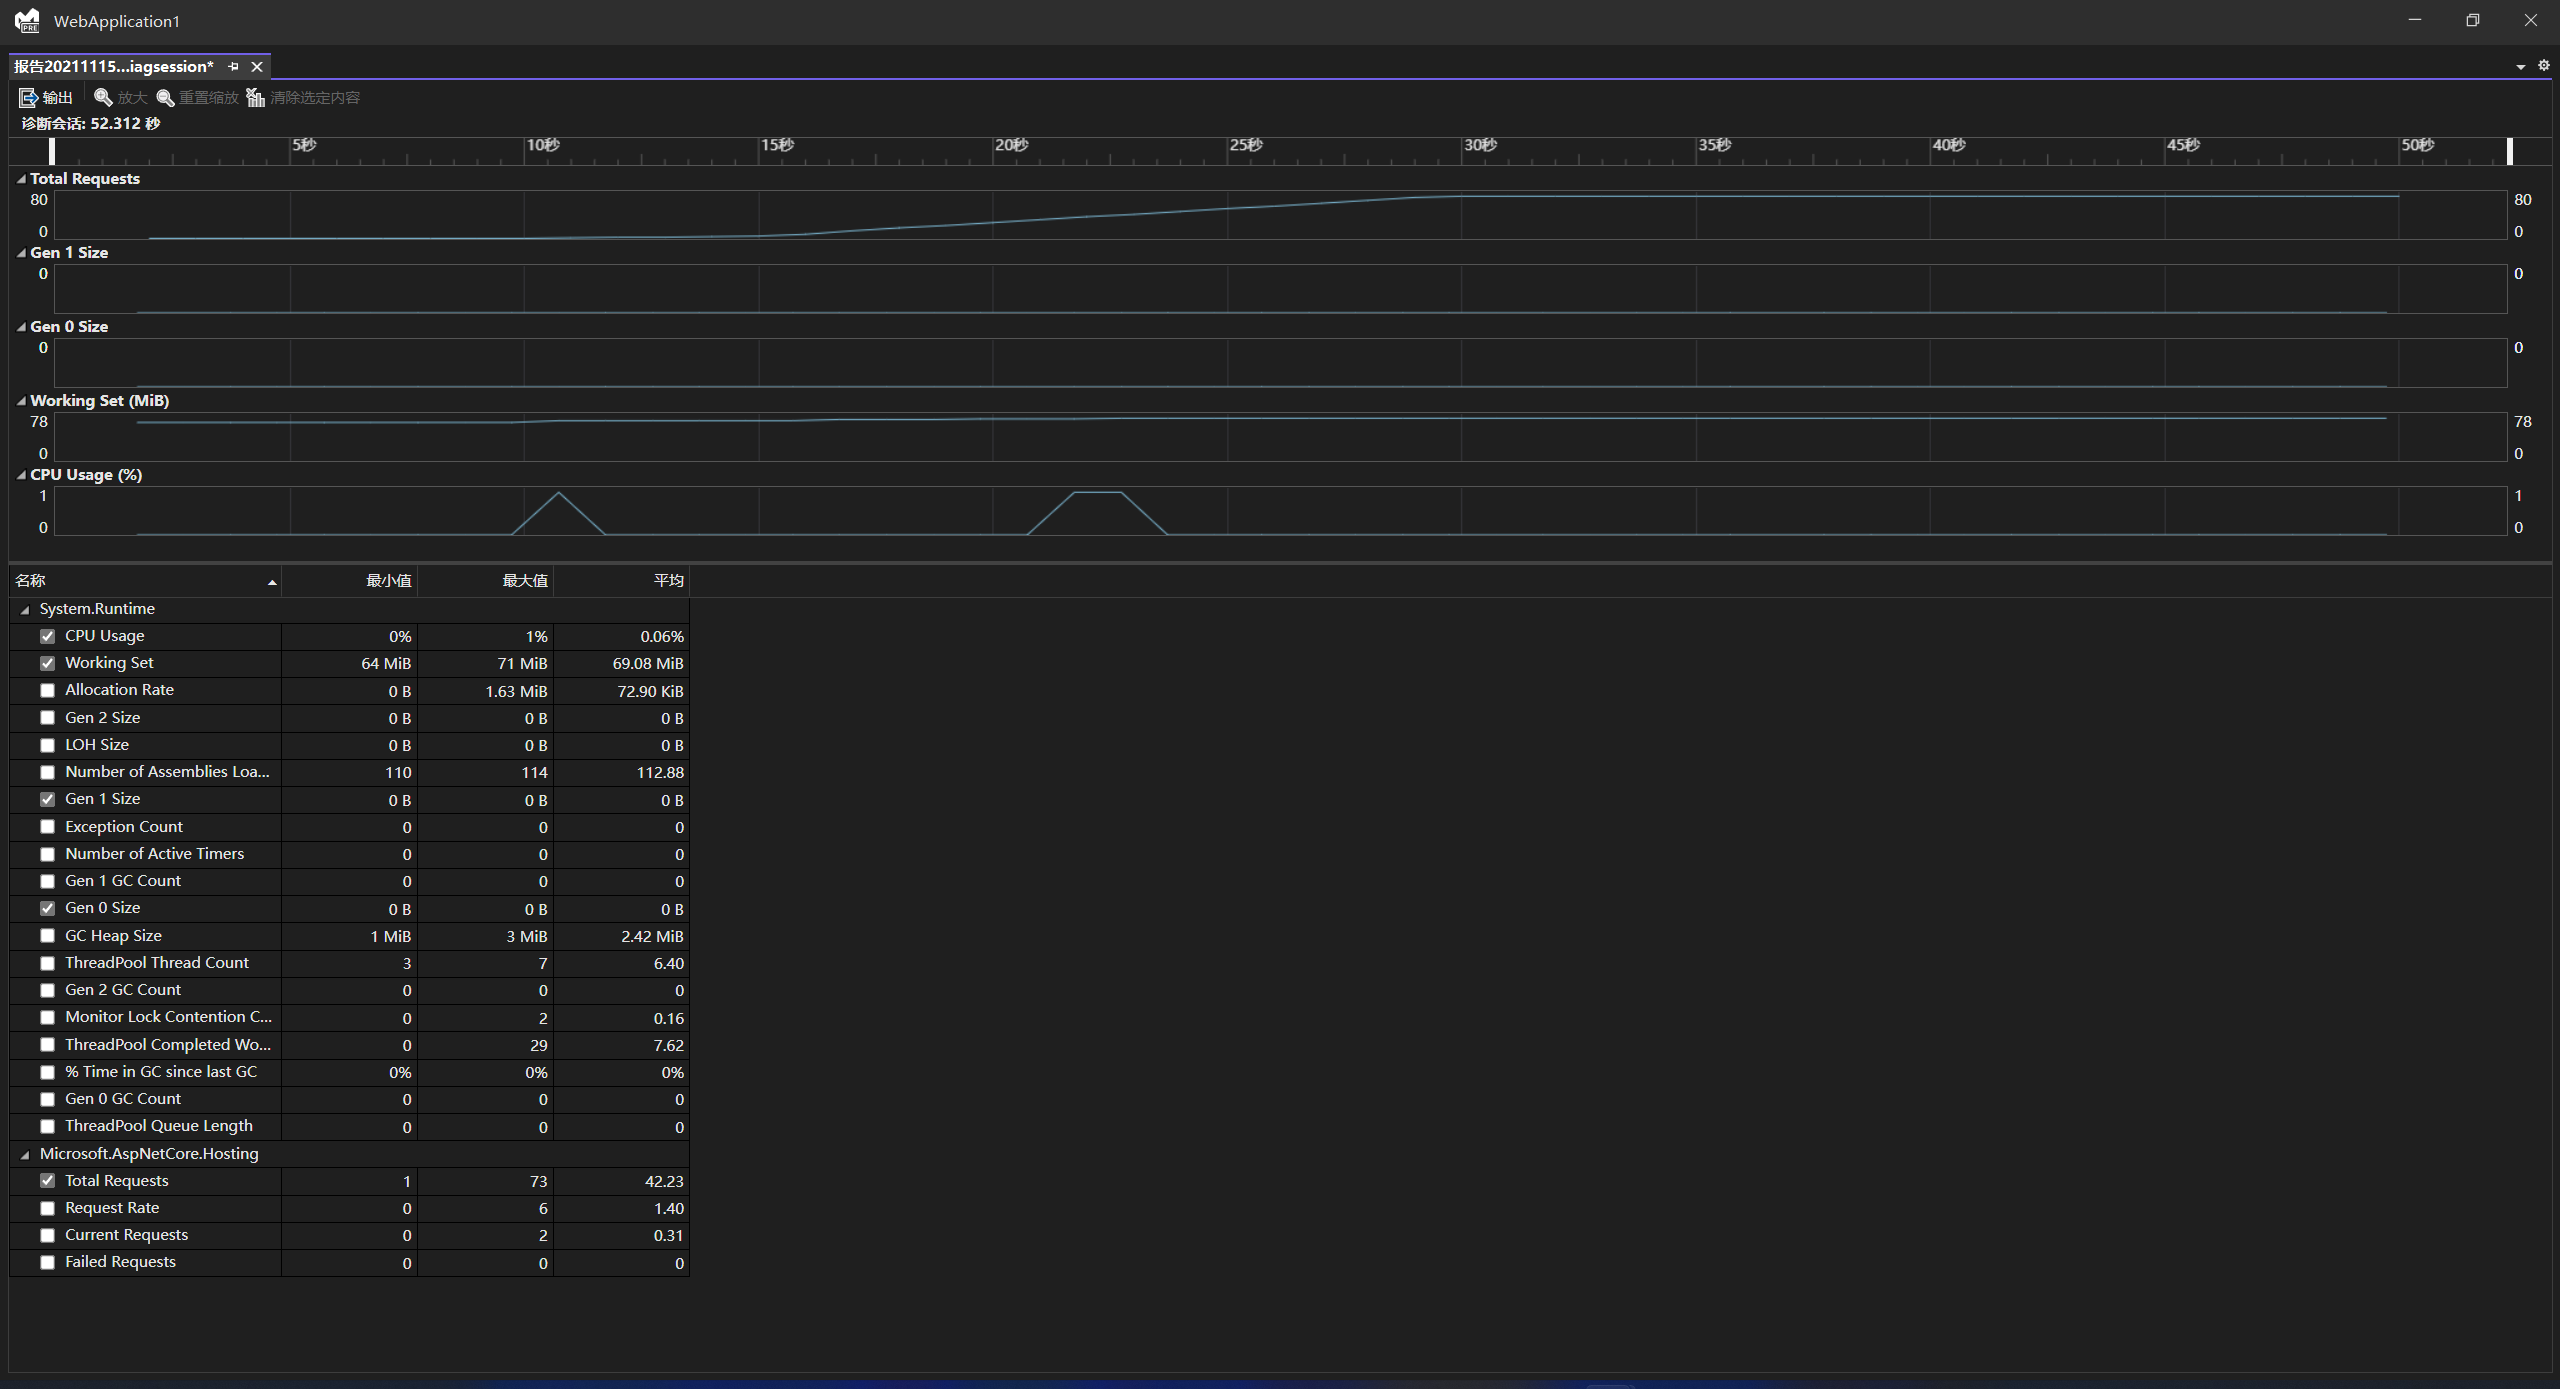
Task: Click the Clear Selection (清除选定内容) icon
Action: [x=256, y=97]
